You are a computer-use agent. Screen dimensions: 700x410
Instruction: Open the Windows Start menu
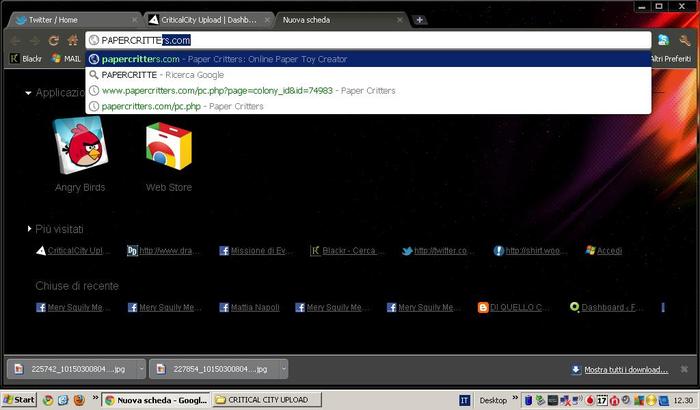(x=19, y=400)
